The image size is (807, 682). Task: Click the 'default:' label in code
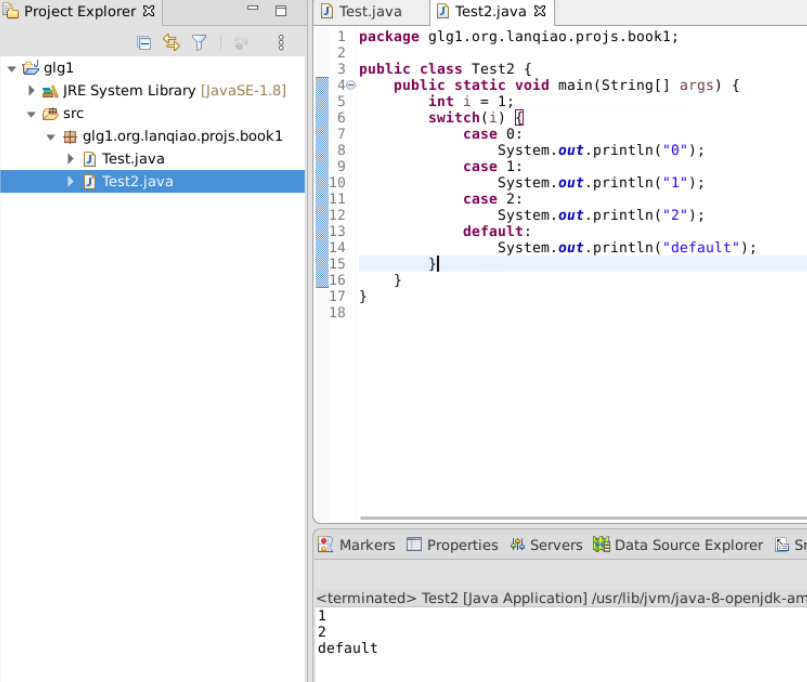(x=497, y=231)
